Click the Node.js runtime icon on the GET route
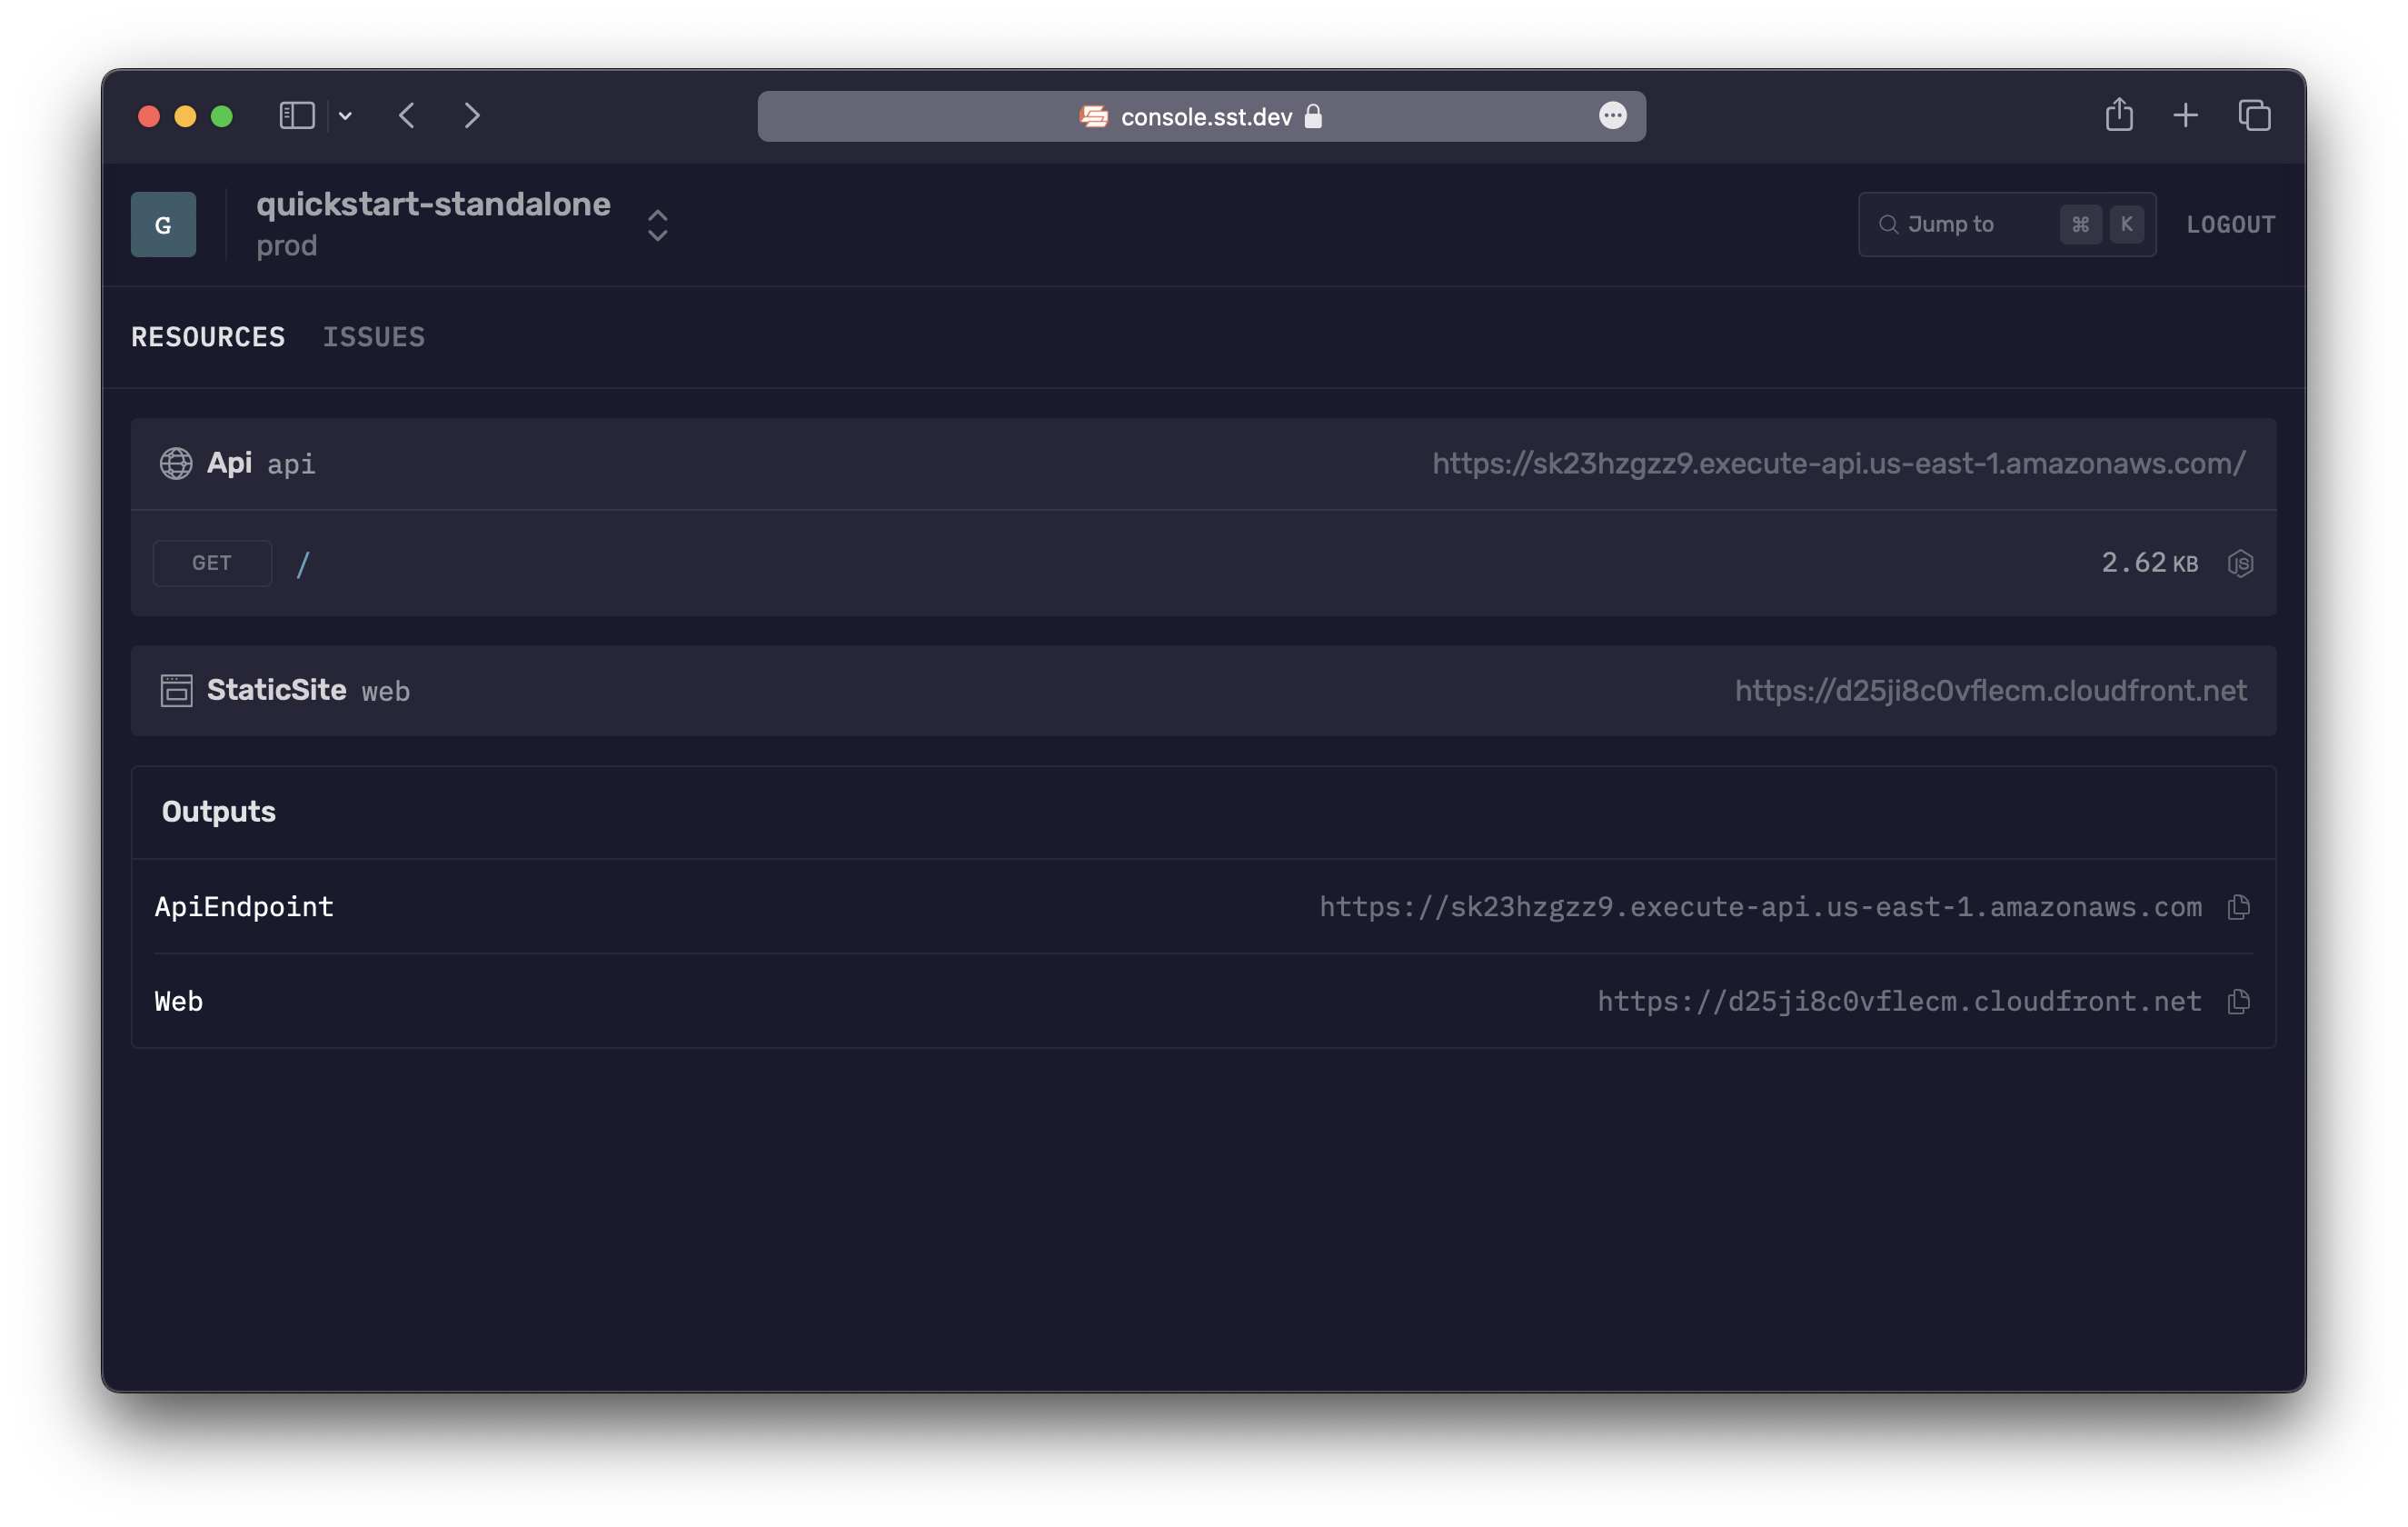The width and height of the screenshot is (2408, 1527). tap(2242, 563)
